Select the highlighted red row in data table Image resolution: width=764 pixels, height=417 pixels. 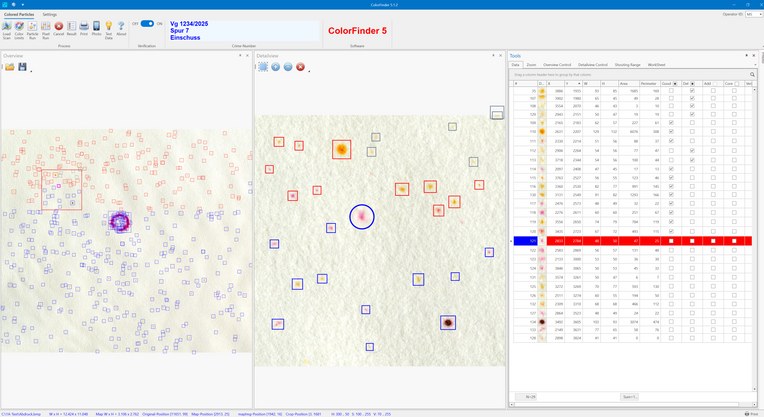633,241
